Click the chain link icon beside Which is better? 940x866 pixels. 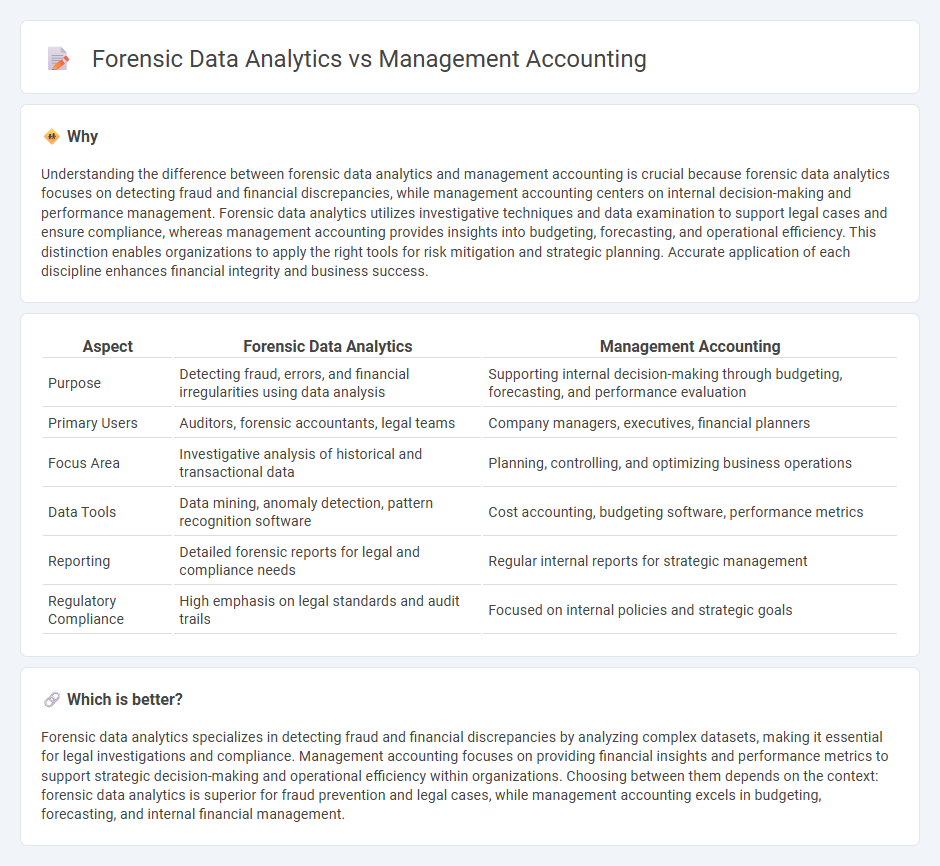52,699
